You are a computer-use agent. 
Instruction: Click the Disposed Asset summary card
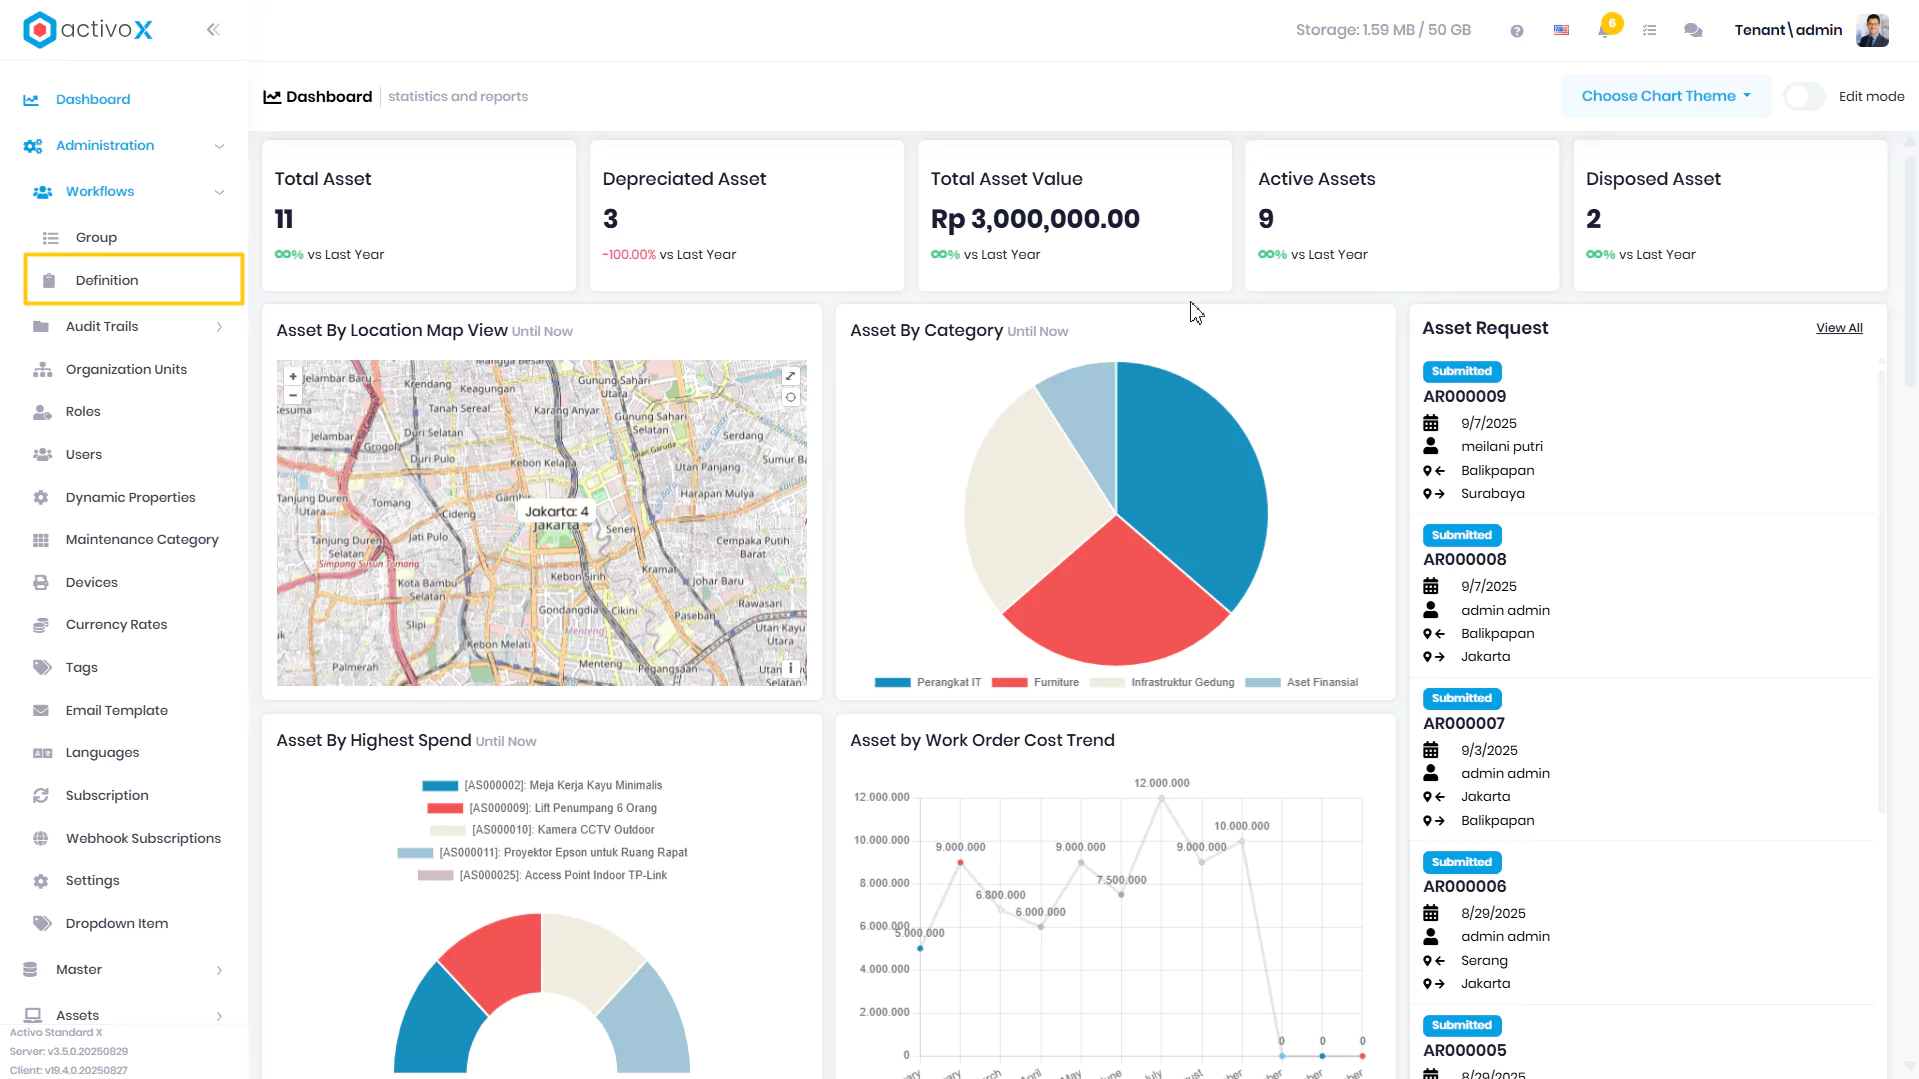point(1730,216)
